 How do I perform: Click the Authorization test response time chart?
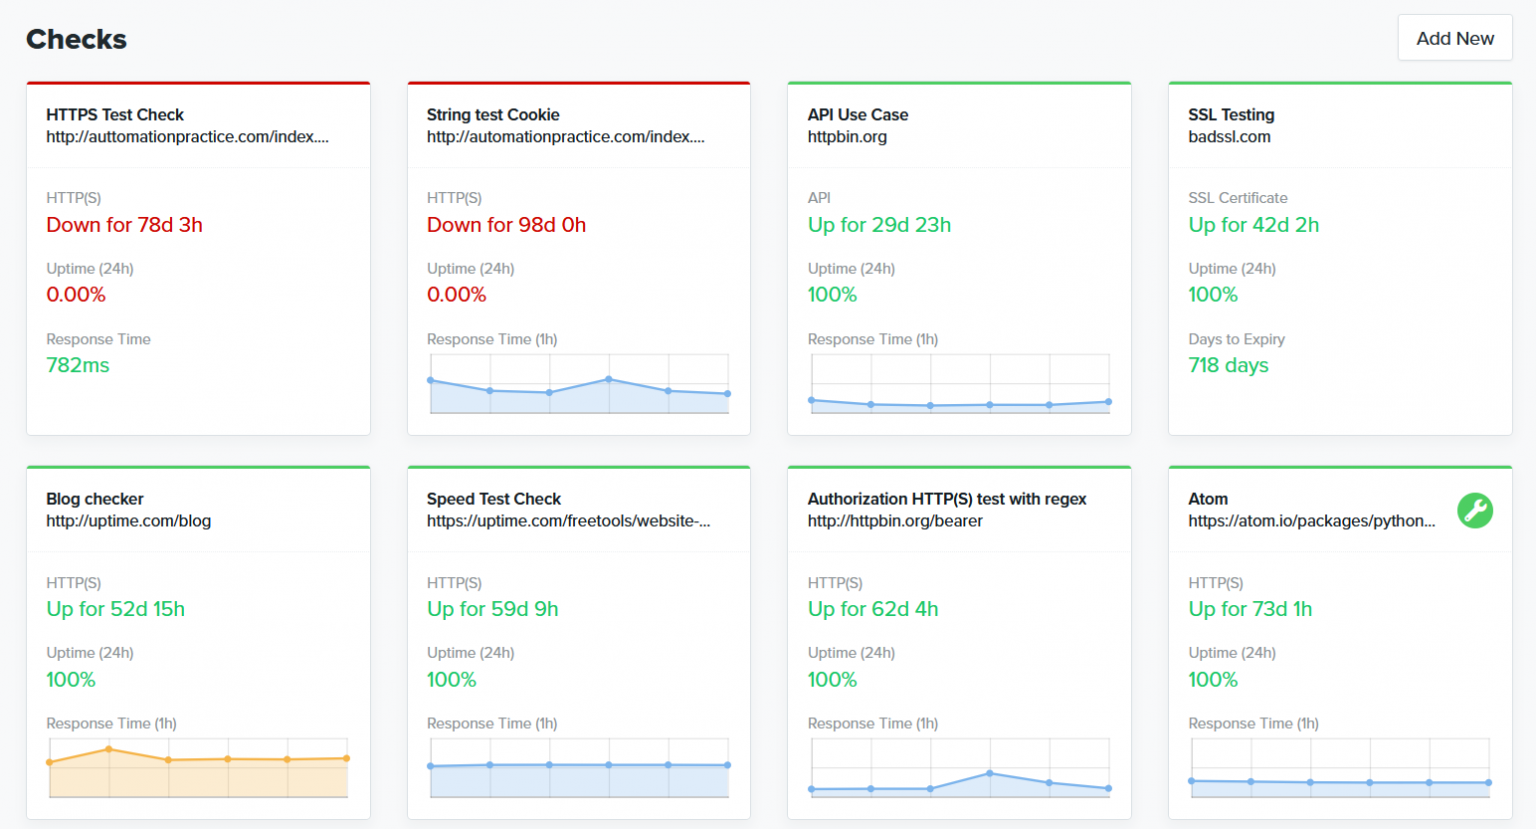point(960,768)
